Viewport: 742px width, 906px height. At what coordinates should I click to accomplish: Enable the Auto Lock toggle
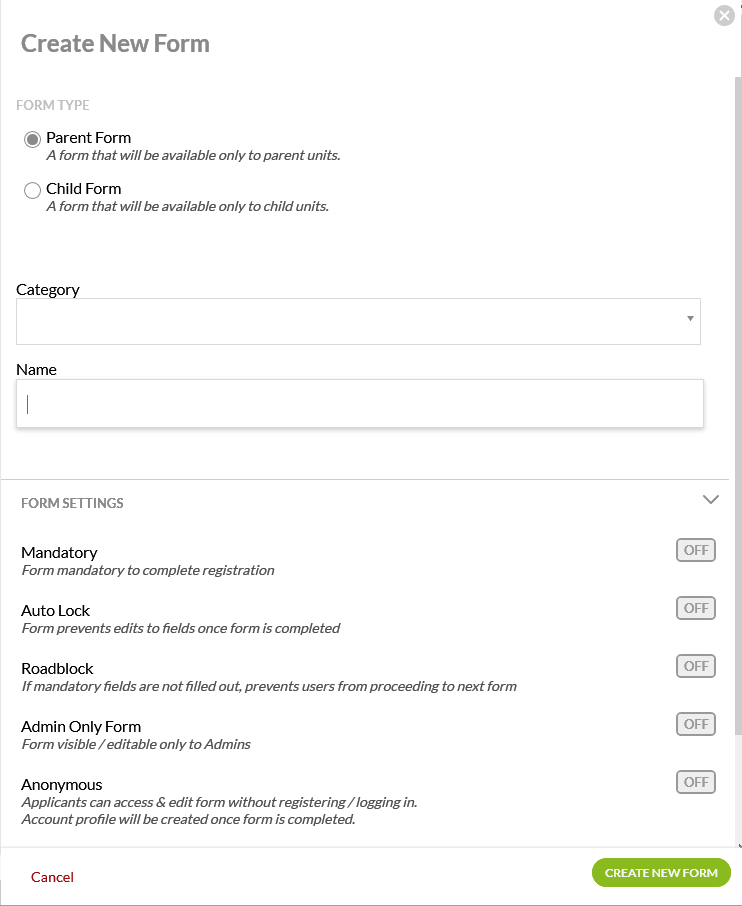(696, 608)
